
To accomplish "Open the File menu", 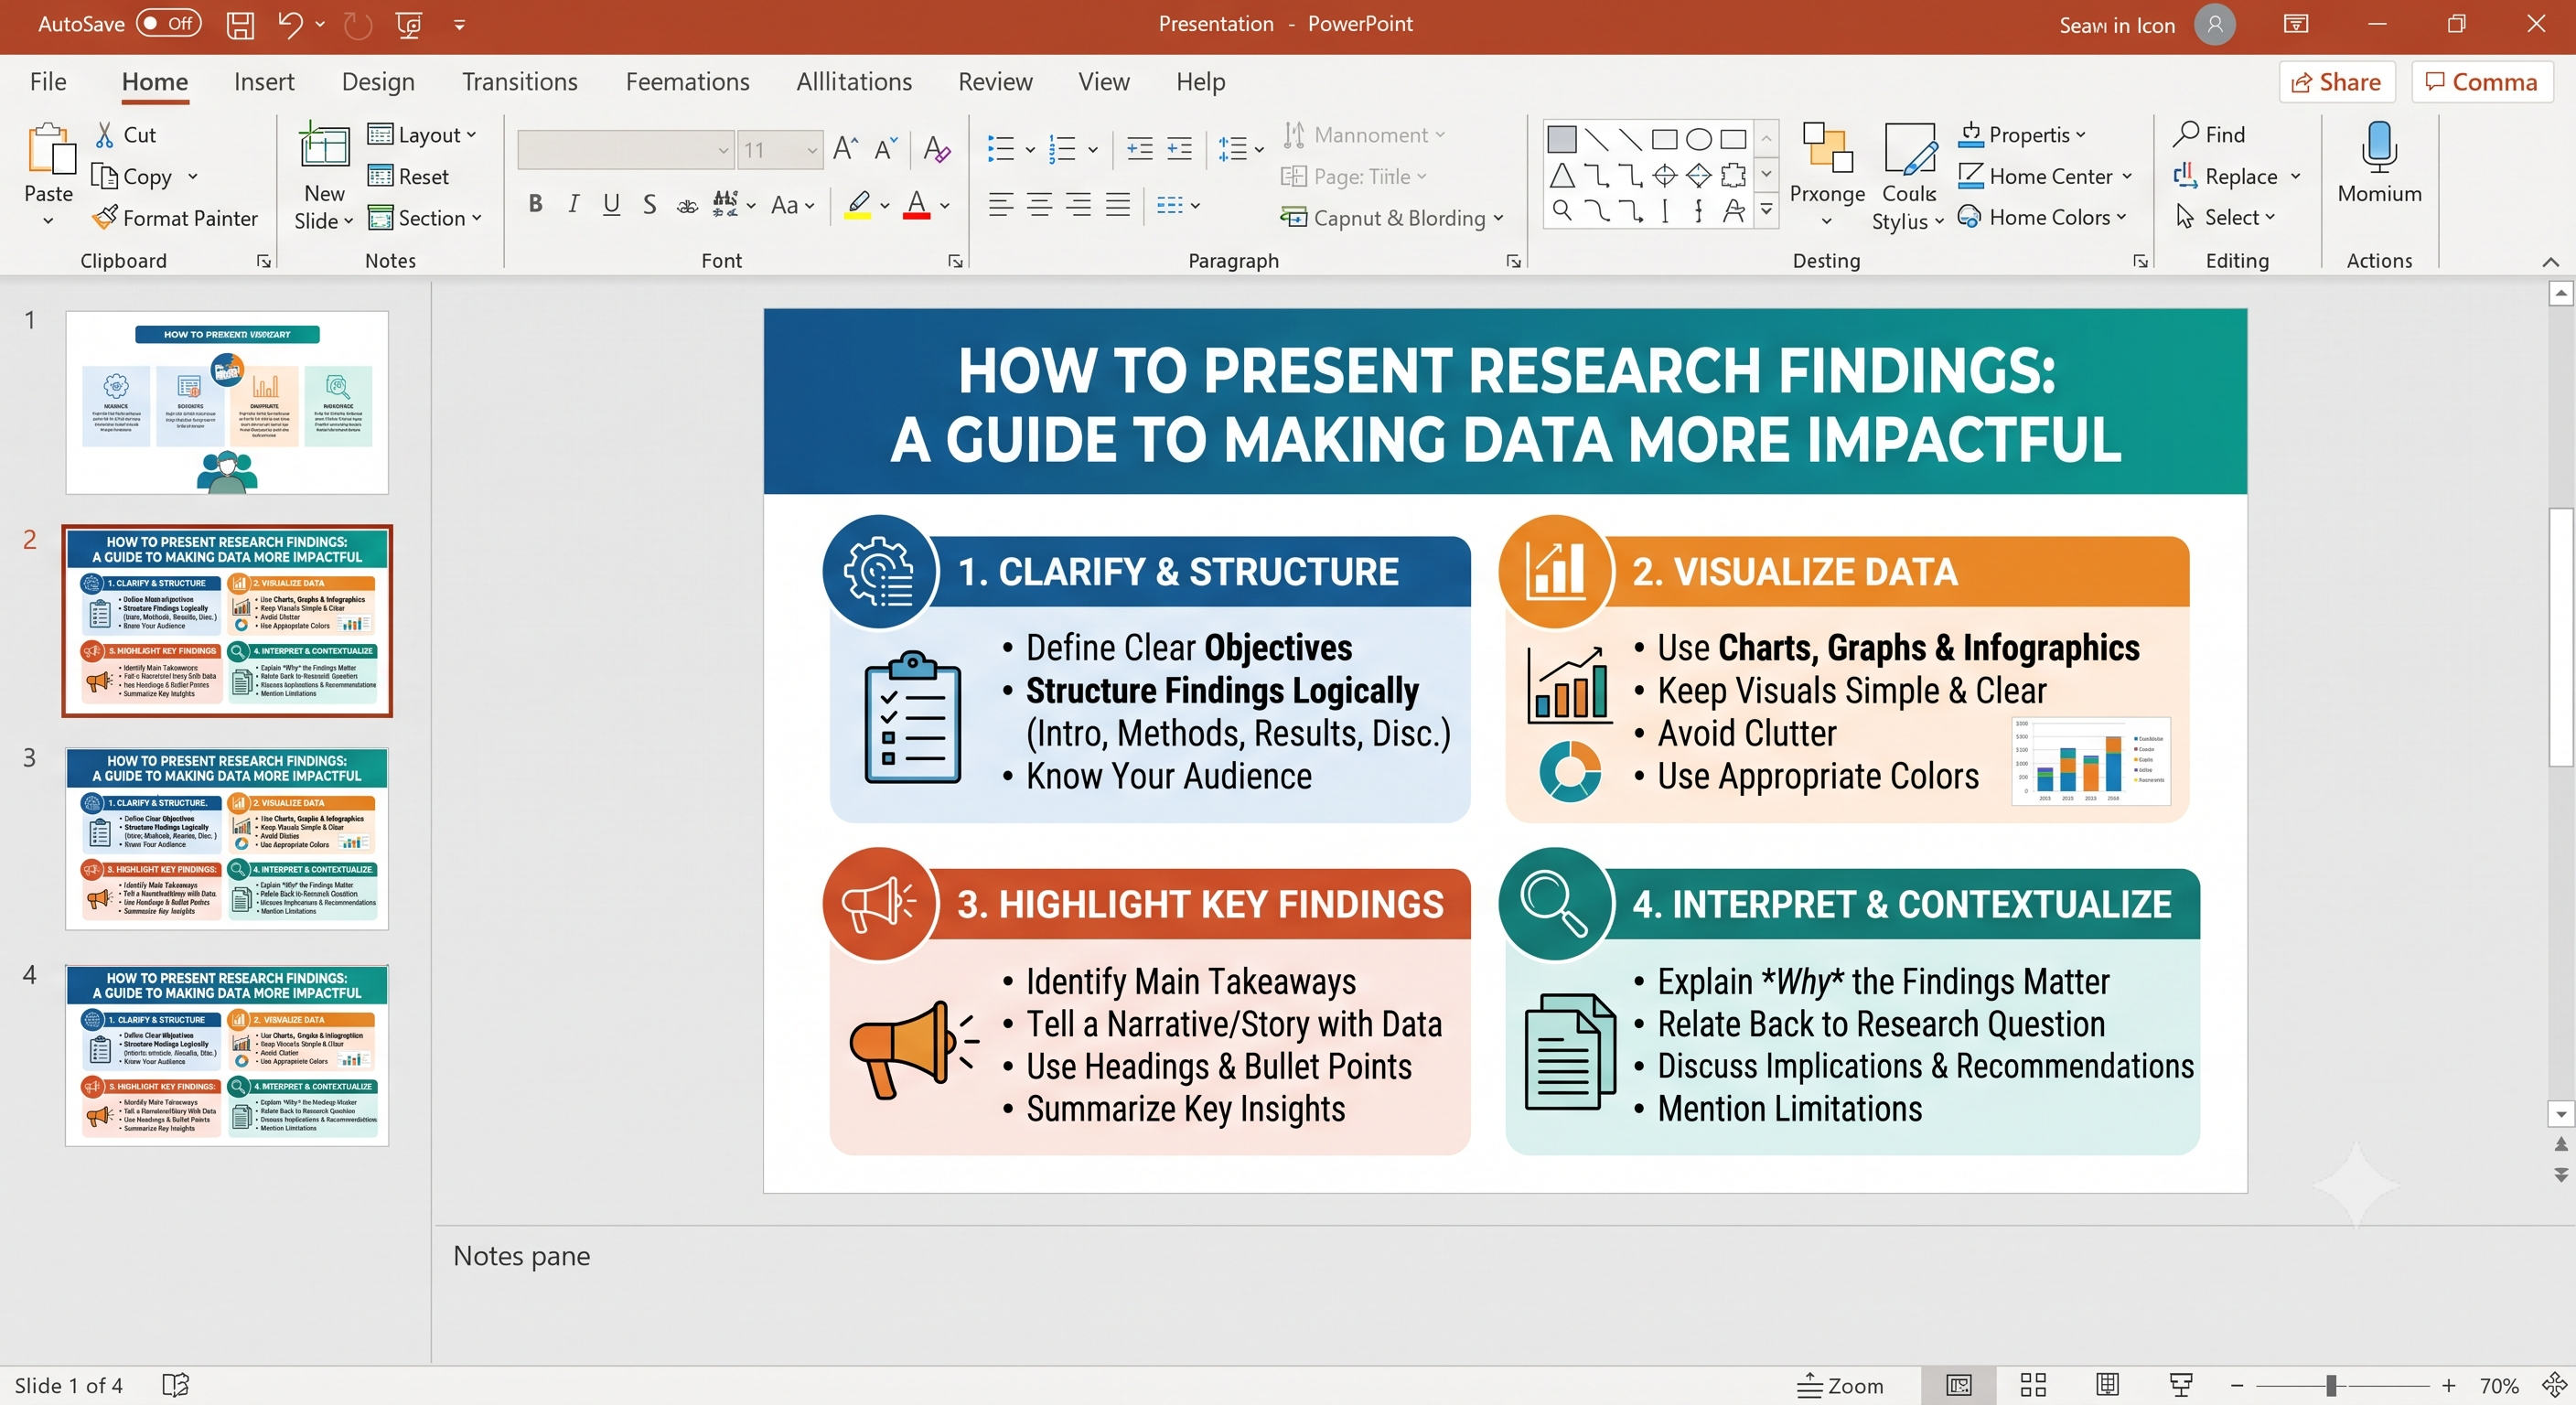I will click(x=48, y=81).
